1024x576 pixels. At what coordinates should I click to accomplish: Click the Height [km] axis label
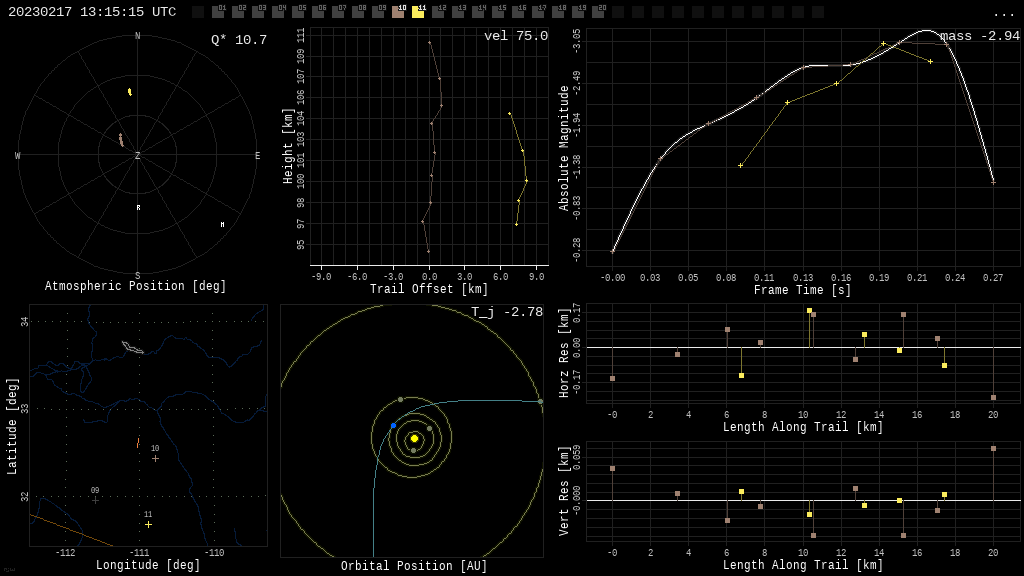(288, 146)
